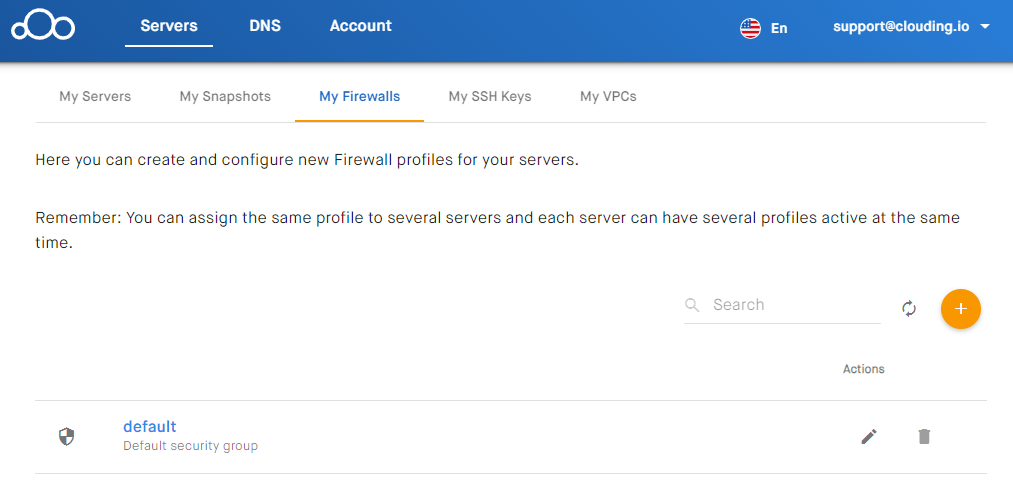Image resolution: width=1013 pixels, height=482 pixels.
Task: Select the My Firewalls tab
Action: click(x=359, y=97)
